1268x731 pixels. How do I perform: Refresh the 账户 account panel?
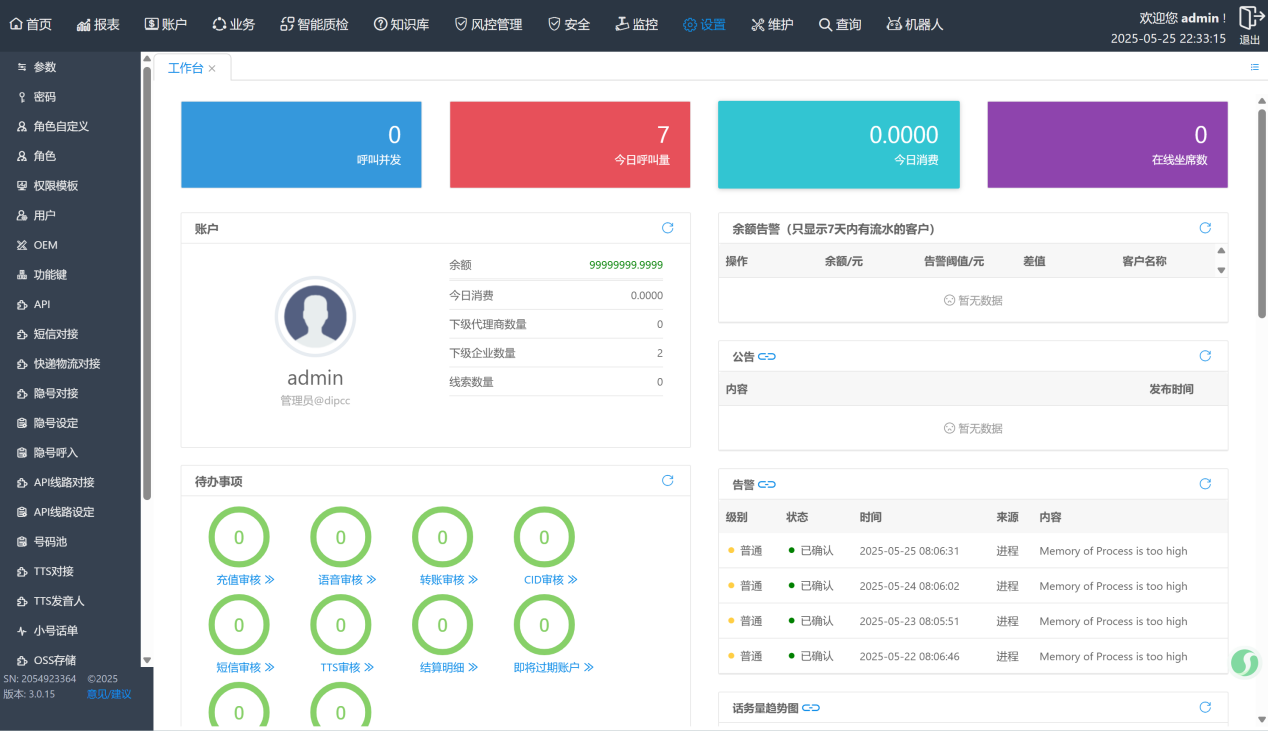667,228
